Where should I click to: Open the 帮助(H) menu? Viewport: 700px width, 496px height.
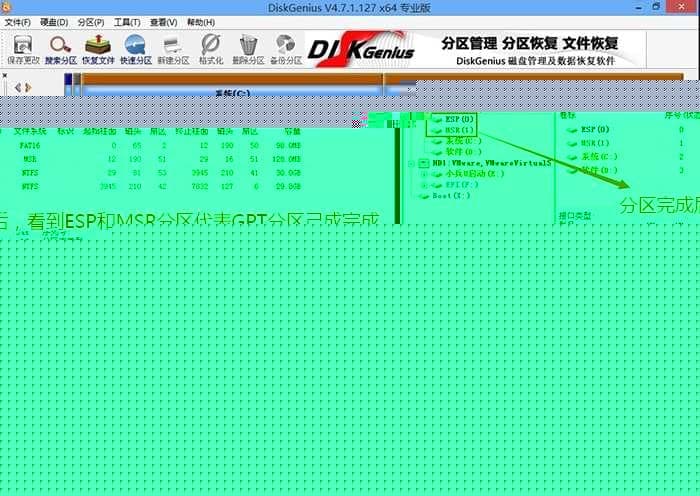pos(201,22)
